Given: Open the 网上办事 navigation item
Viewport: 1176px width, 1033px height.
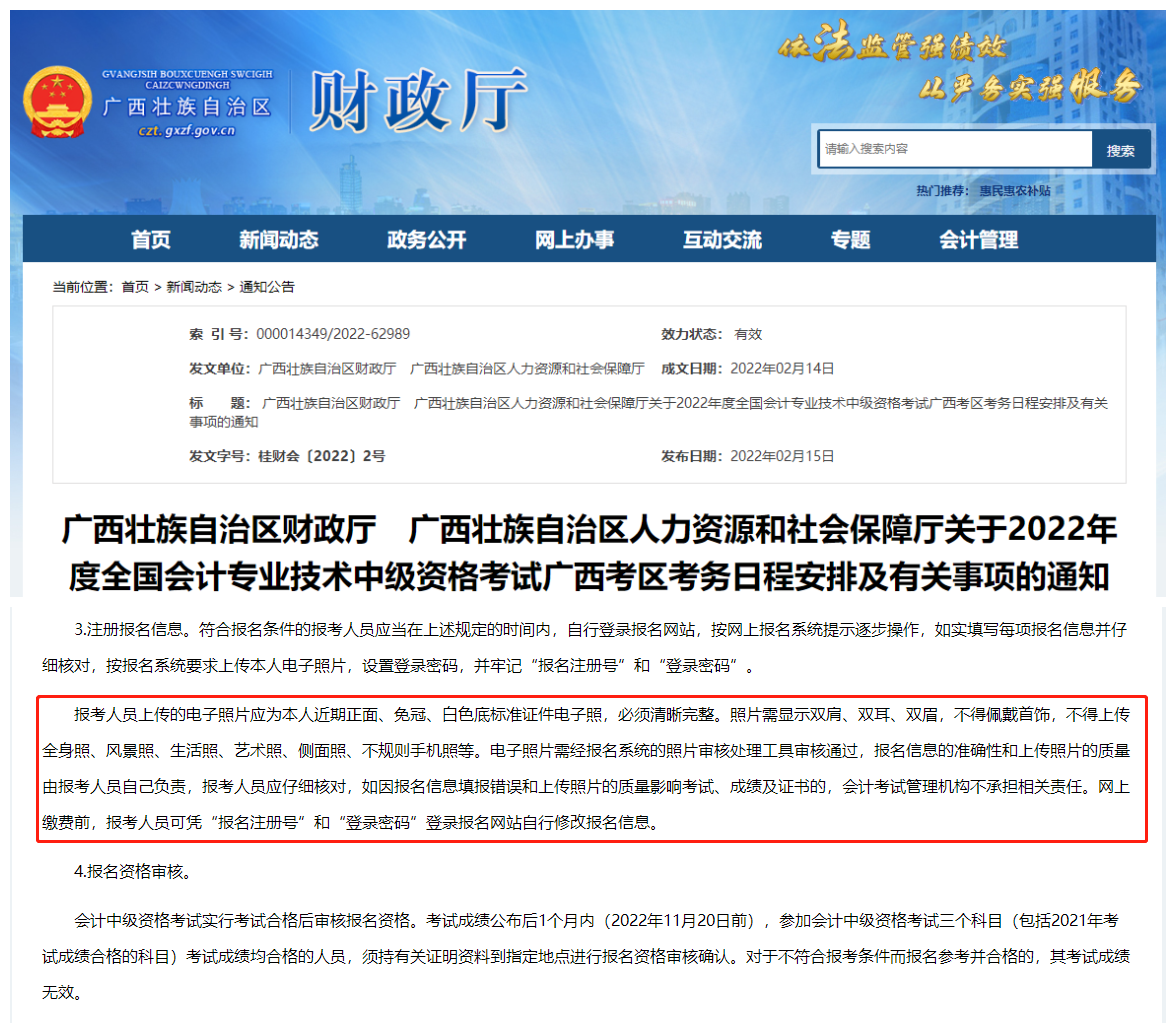Looking at the screenshot, I should click(574, 240).
